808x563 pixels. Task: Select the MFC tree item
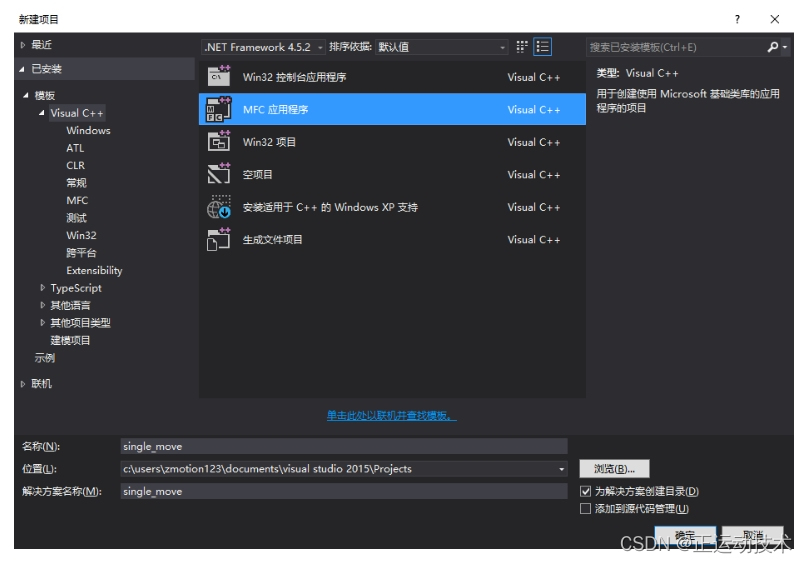coord(77,200)
